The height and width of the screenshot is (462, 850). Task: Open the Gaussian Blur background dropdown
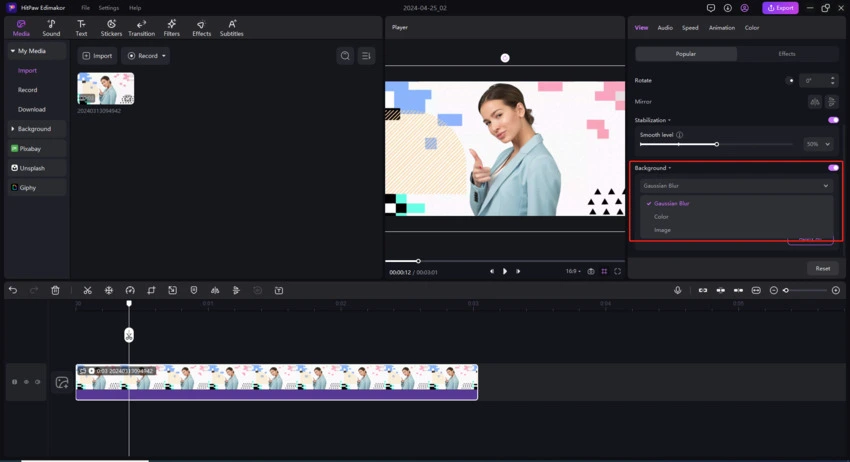(x=735, y=186)
